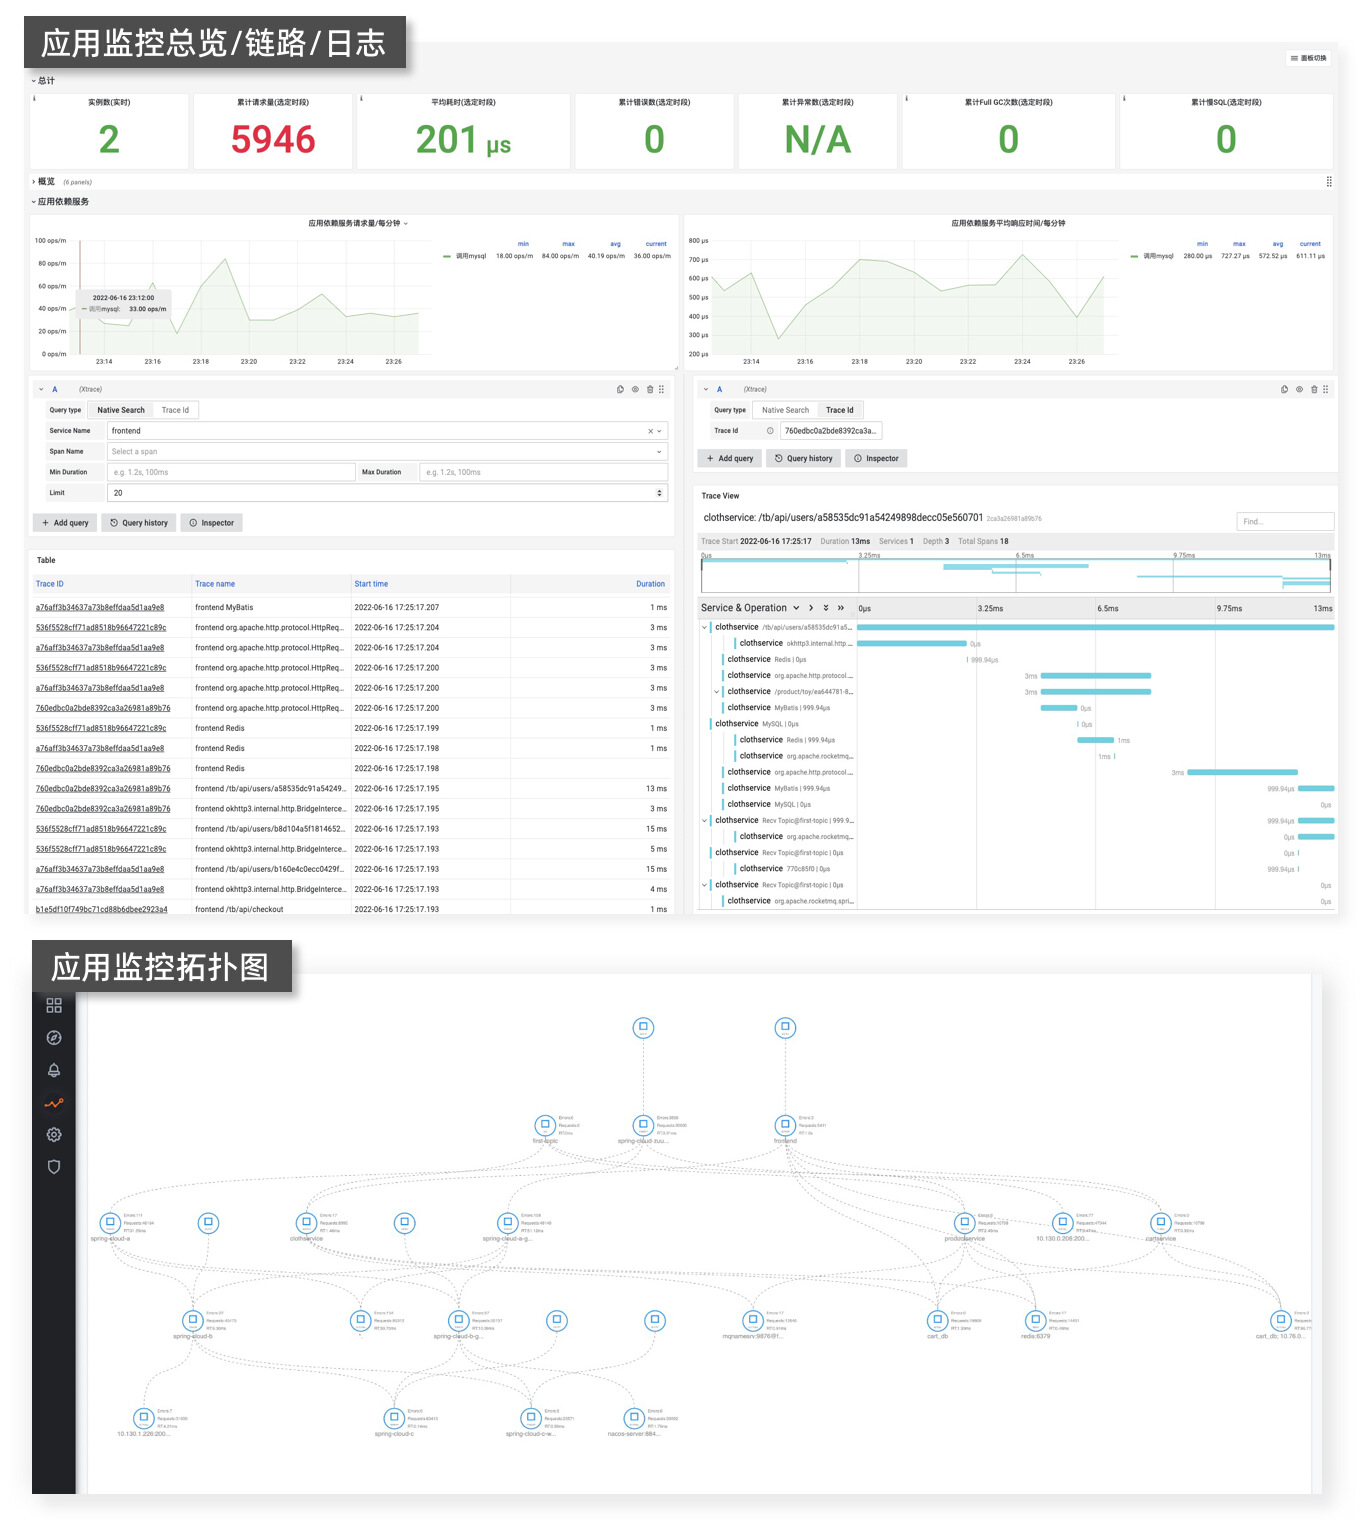Sort table by Trace name column
Screen dimensions: 1360x1520
[x=215, y=584]
